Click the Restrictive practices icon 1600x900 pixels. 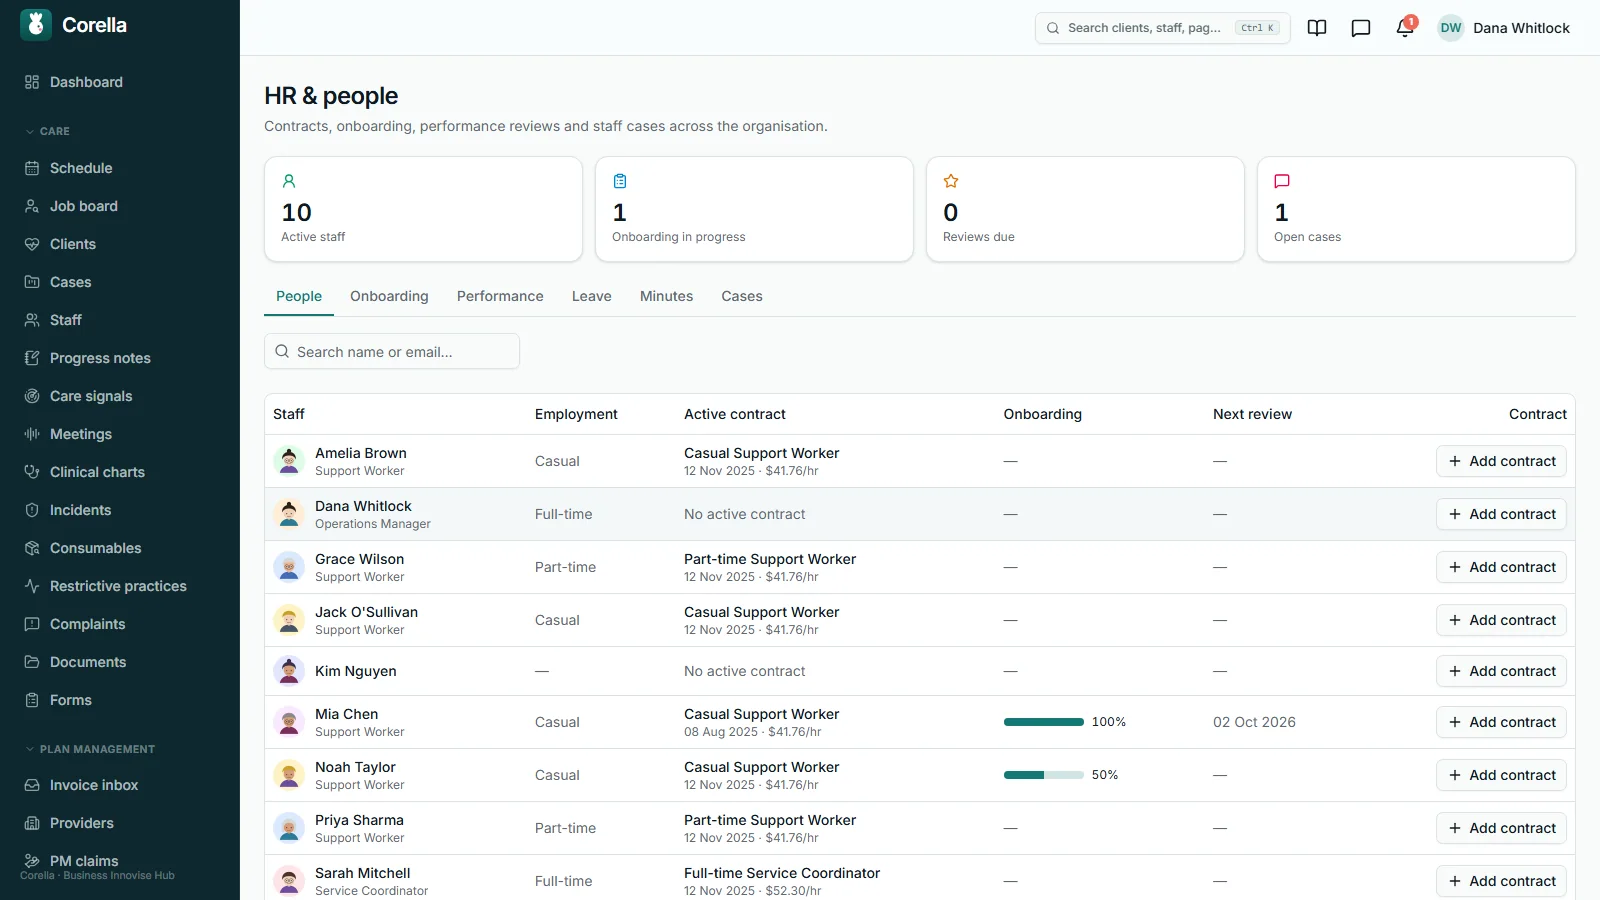click(x=32, y=586)
